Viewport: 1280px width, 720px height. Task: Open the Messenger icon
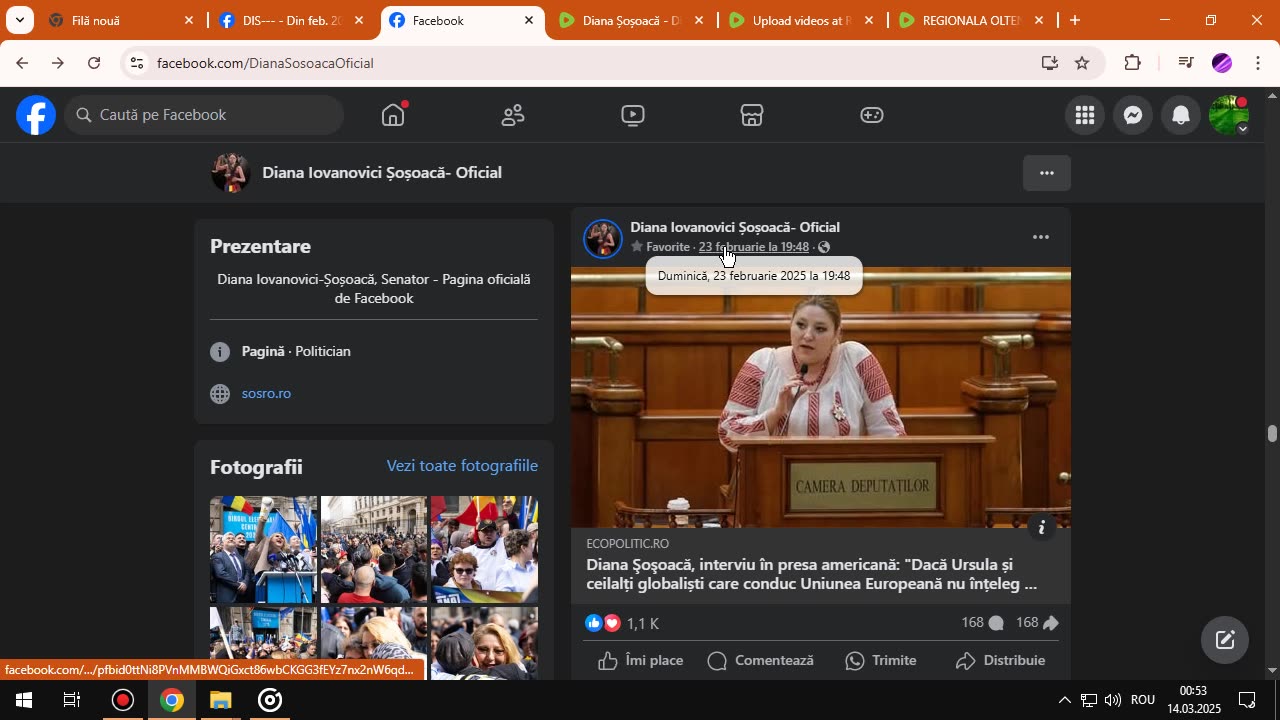click(x=1133, y=115)
